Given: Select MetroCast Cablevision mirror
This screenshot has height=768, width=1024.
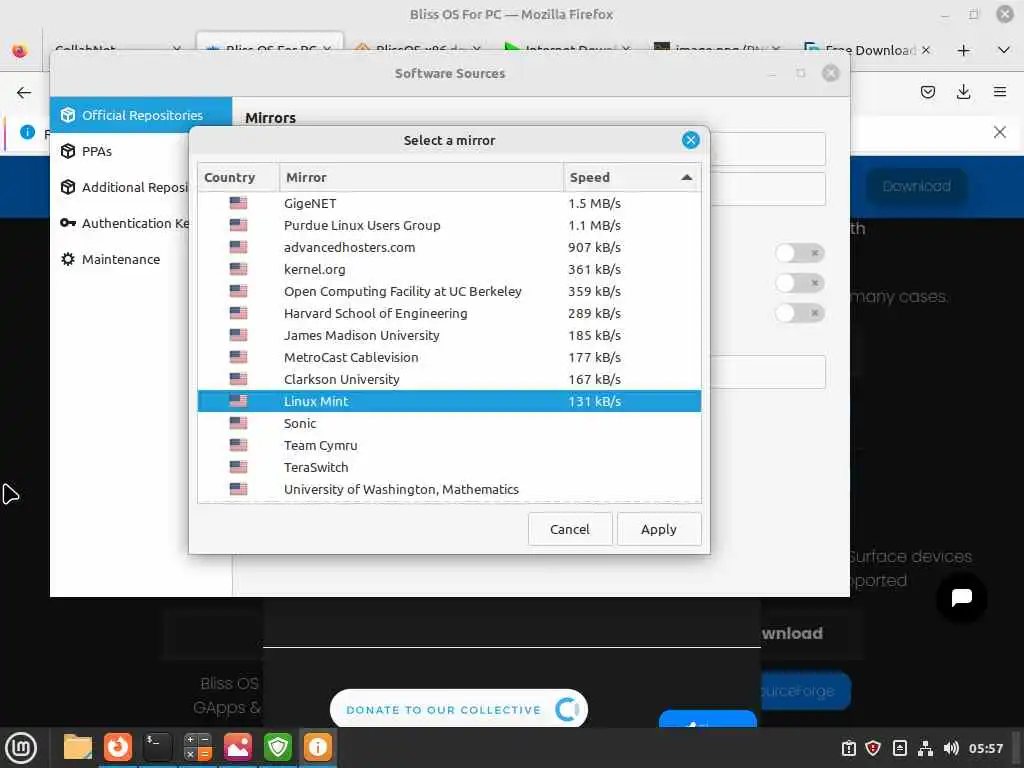Looking at the screenshot, I should pyautogui.click(x=449, y=357).
